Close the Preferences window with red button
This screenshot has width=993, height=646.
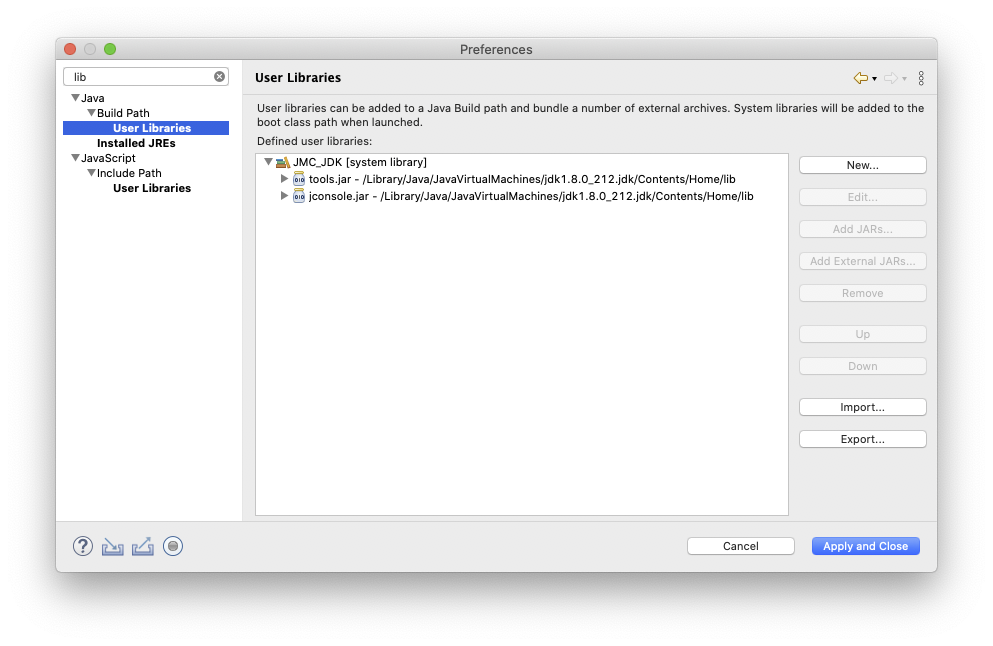point(70,49)
